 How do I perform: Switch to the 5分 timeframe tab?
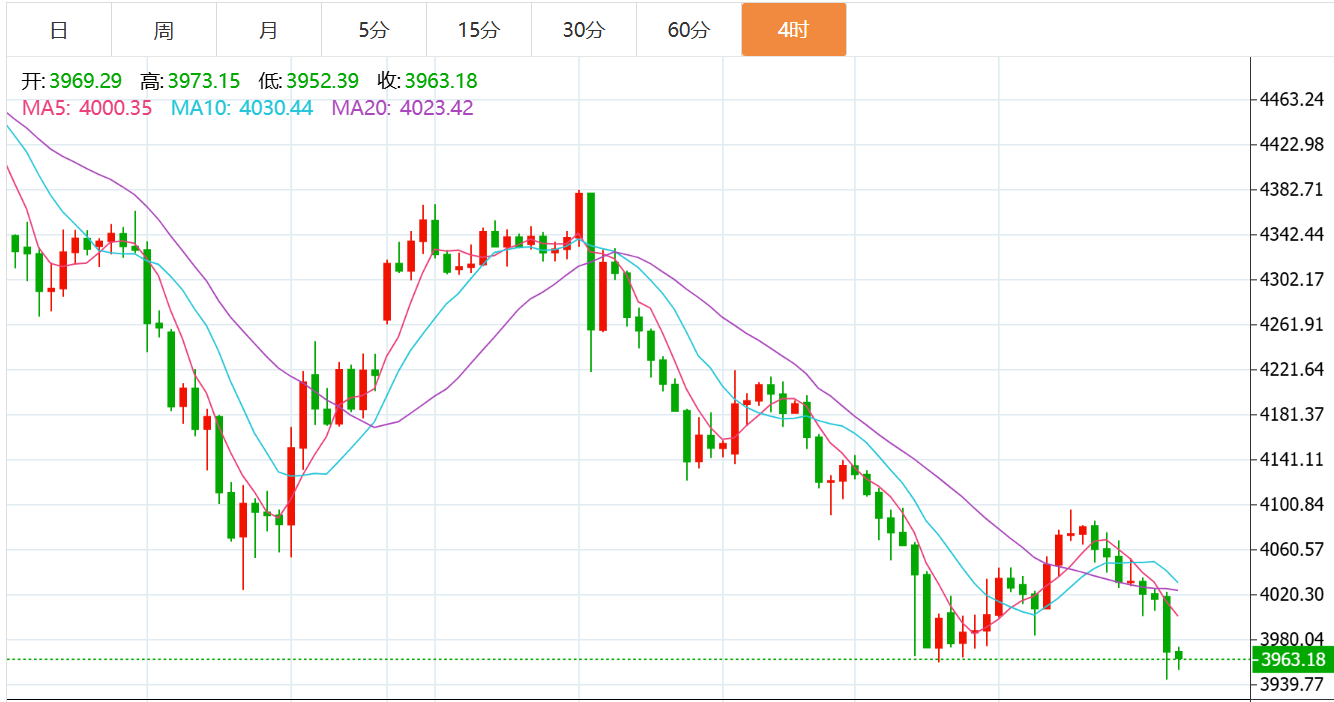(374, 30)
